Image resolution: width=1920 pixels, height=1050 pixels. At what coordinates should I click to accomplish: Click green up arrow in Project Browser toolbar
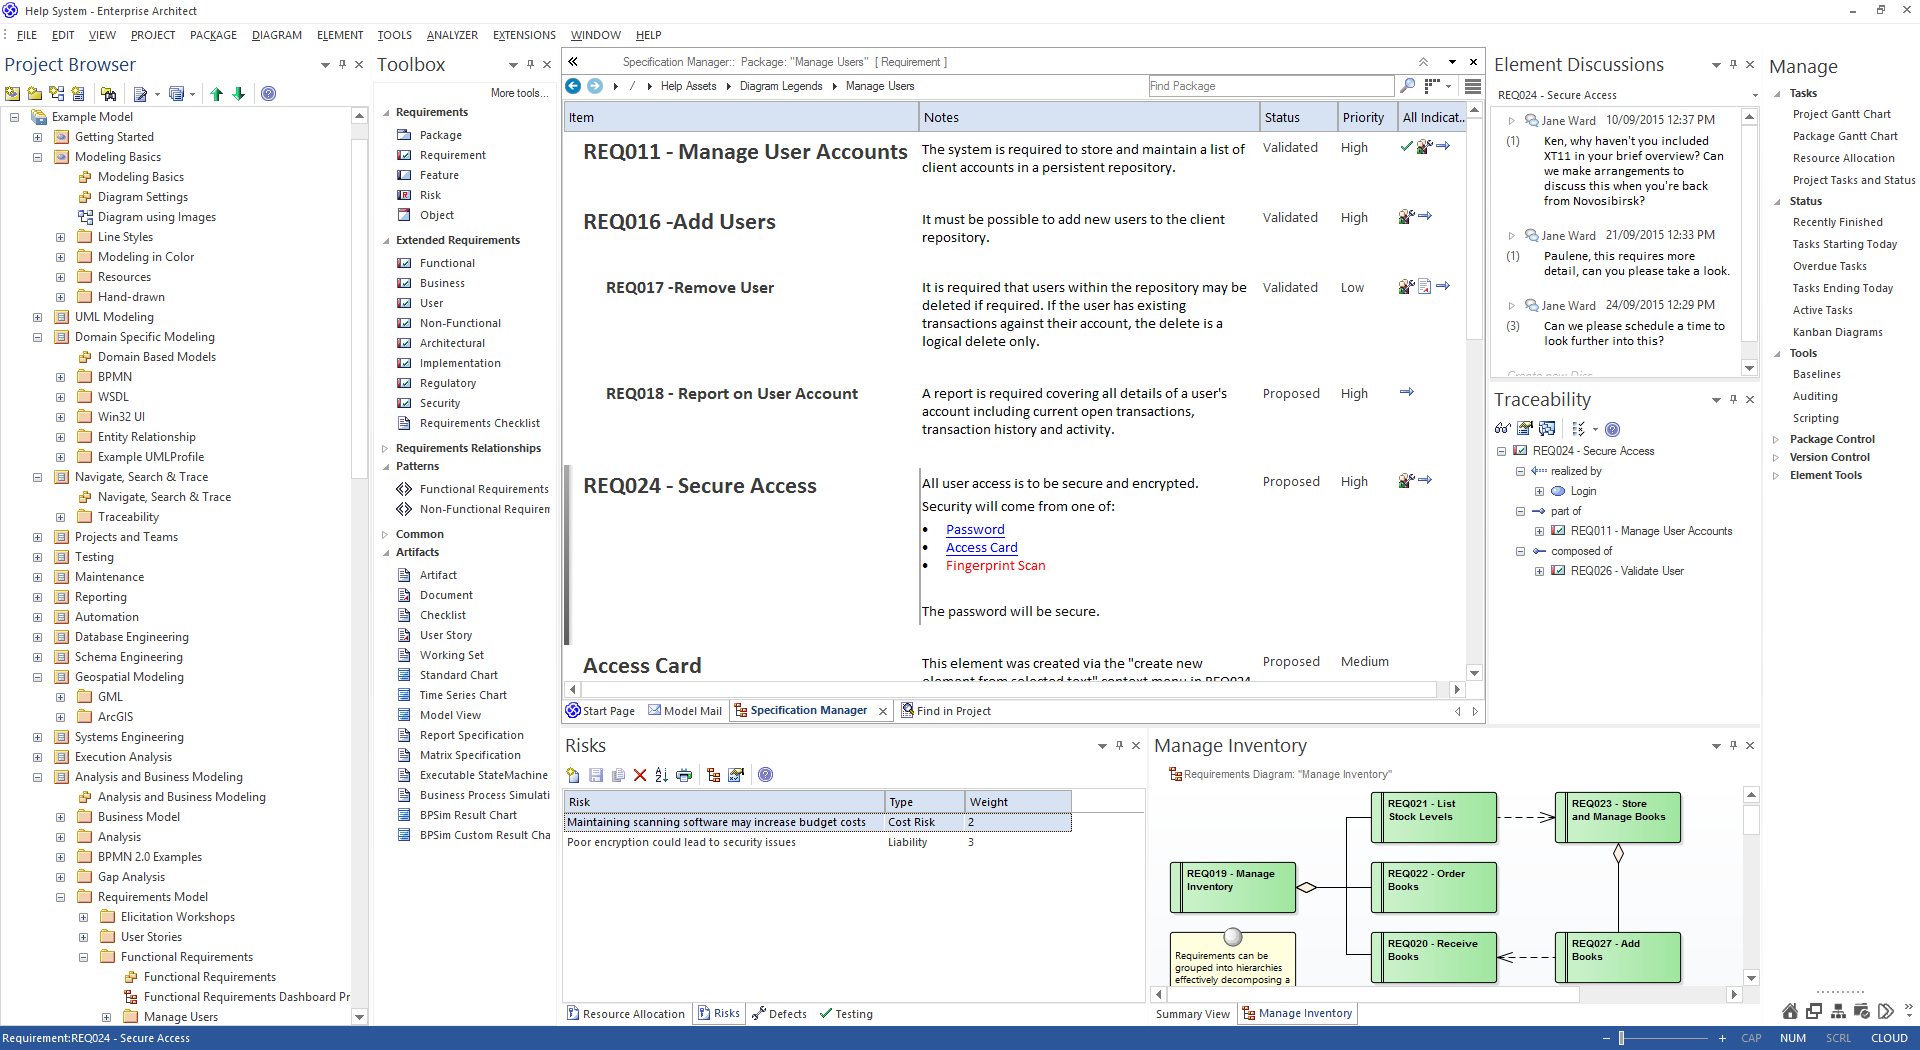(217, 94)
